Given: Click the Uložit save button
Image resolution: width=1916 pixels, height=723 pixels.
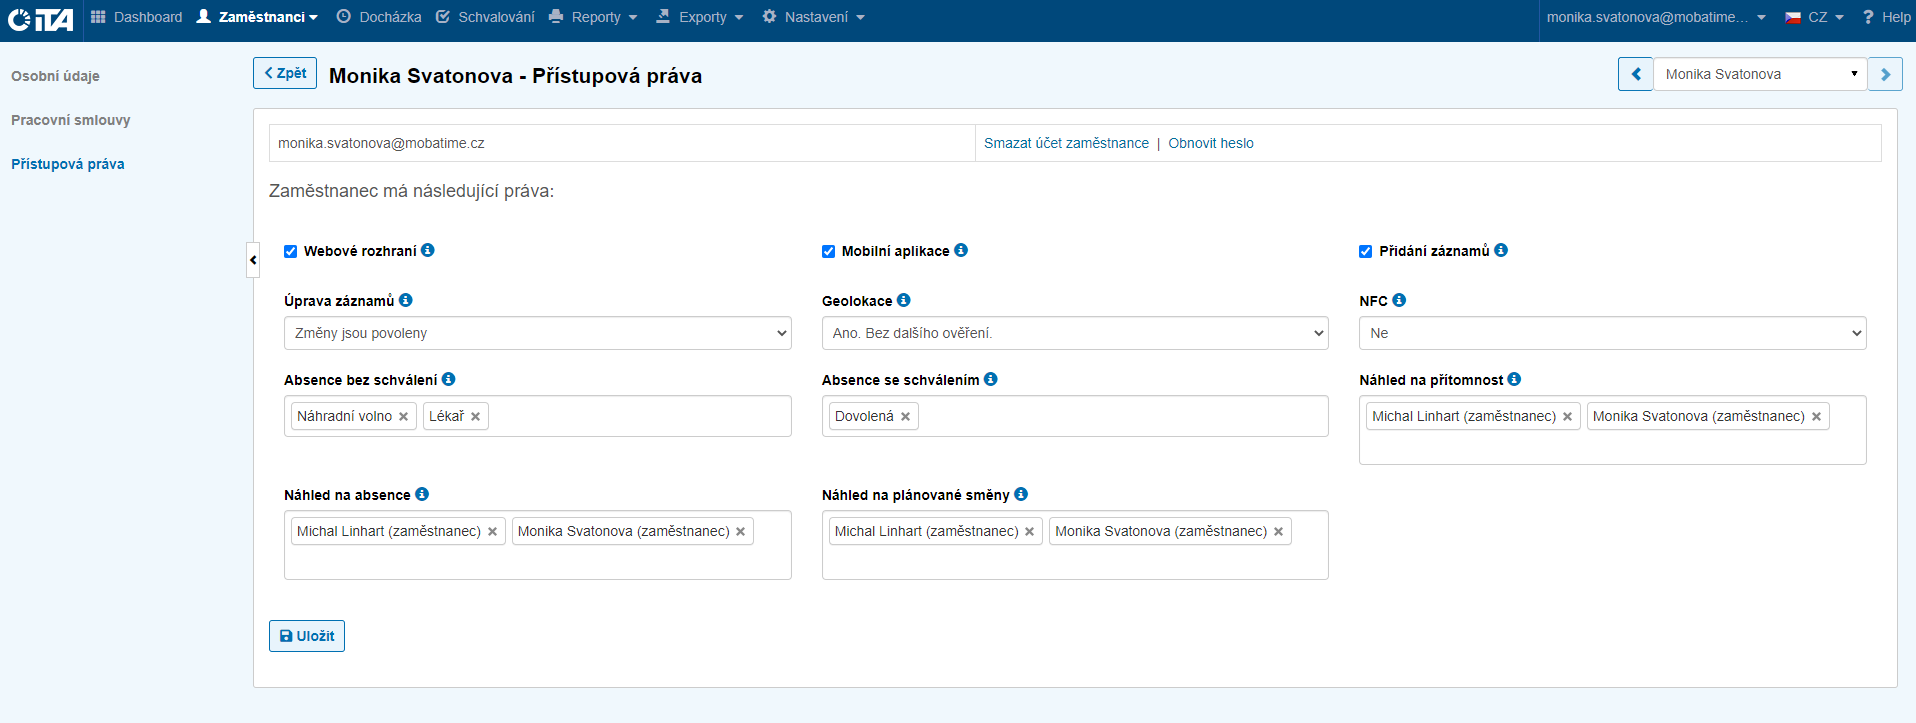Looking at the screenshot, I should pyautogui.click(x=307, y=636).
